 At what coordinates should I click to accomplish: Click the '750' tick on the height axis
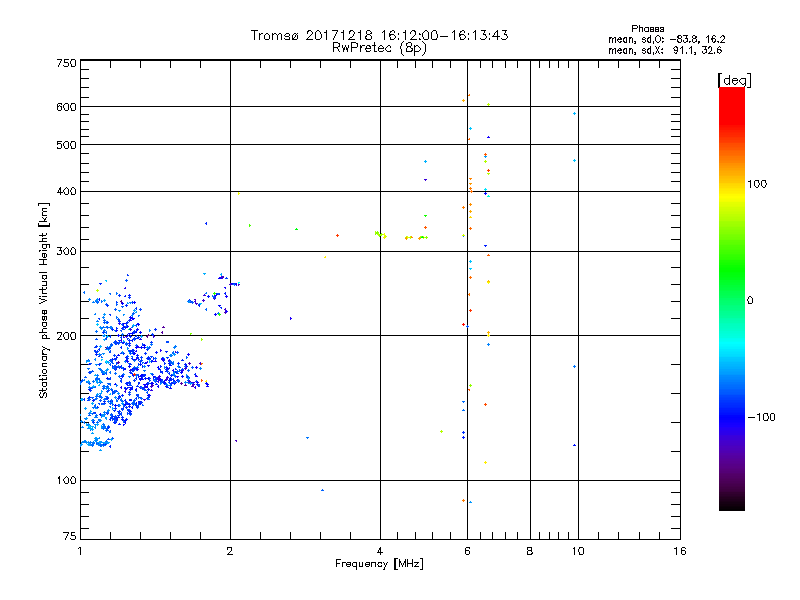[x=66, y=63]
